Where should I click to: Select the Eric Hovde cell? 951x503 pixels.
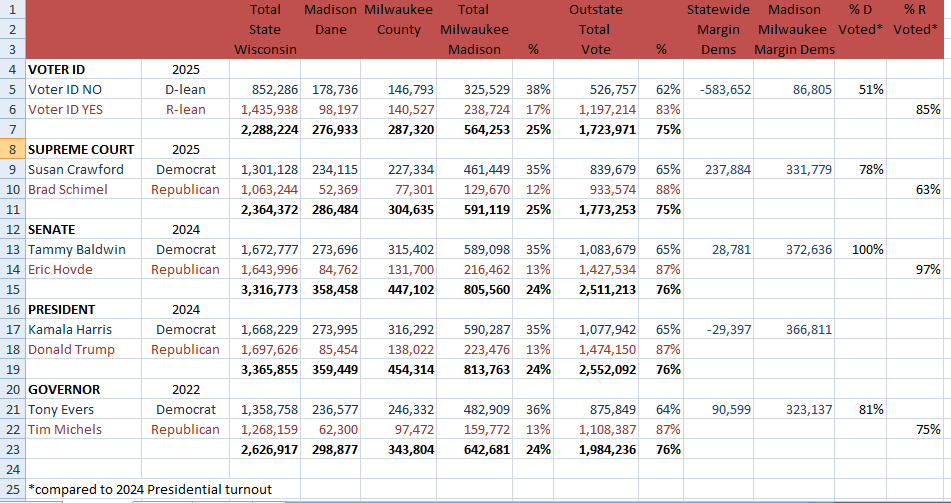pyautogui.click(x=84, y=269)
